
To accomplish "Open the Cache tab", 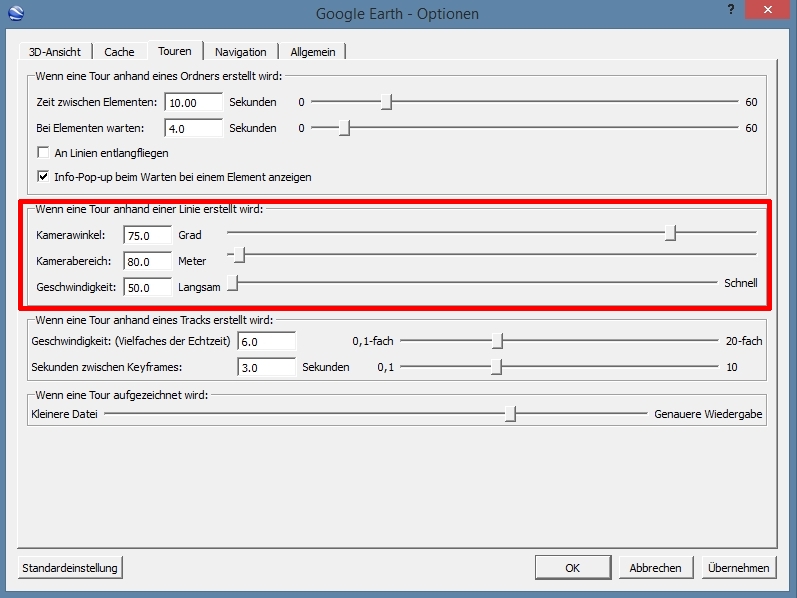I will [x=119, y=52].
